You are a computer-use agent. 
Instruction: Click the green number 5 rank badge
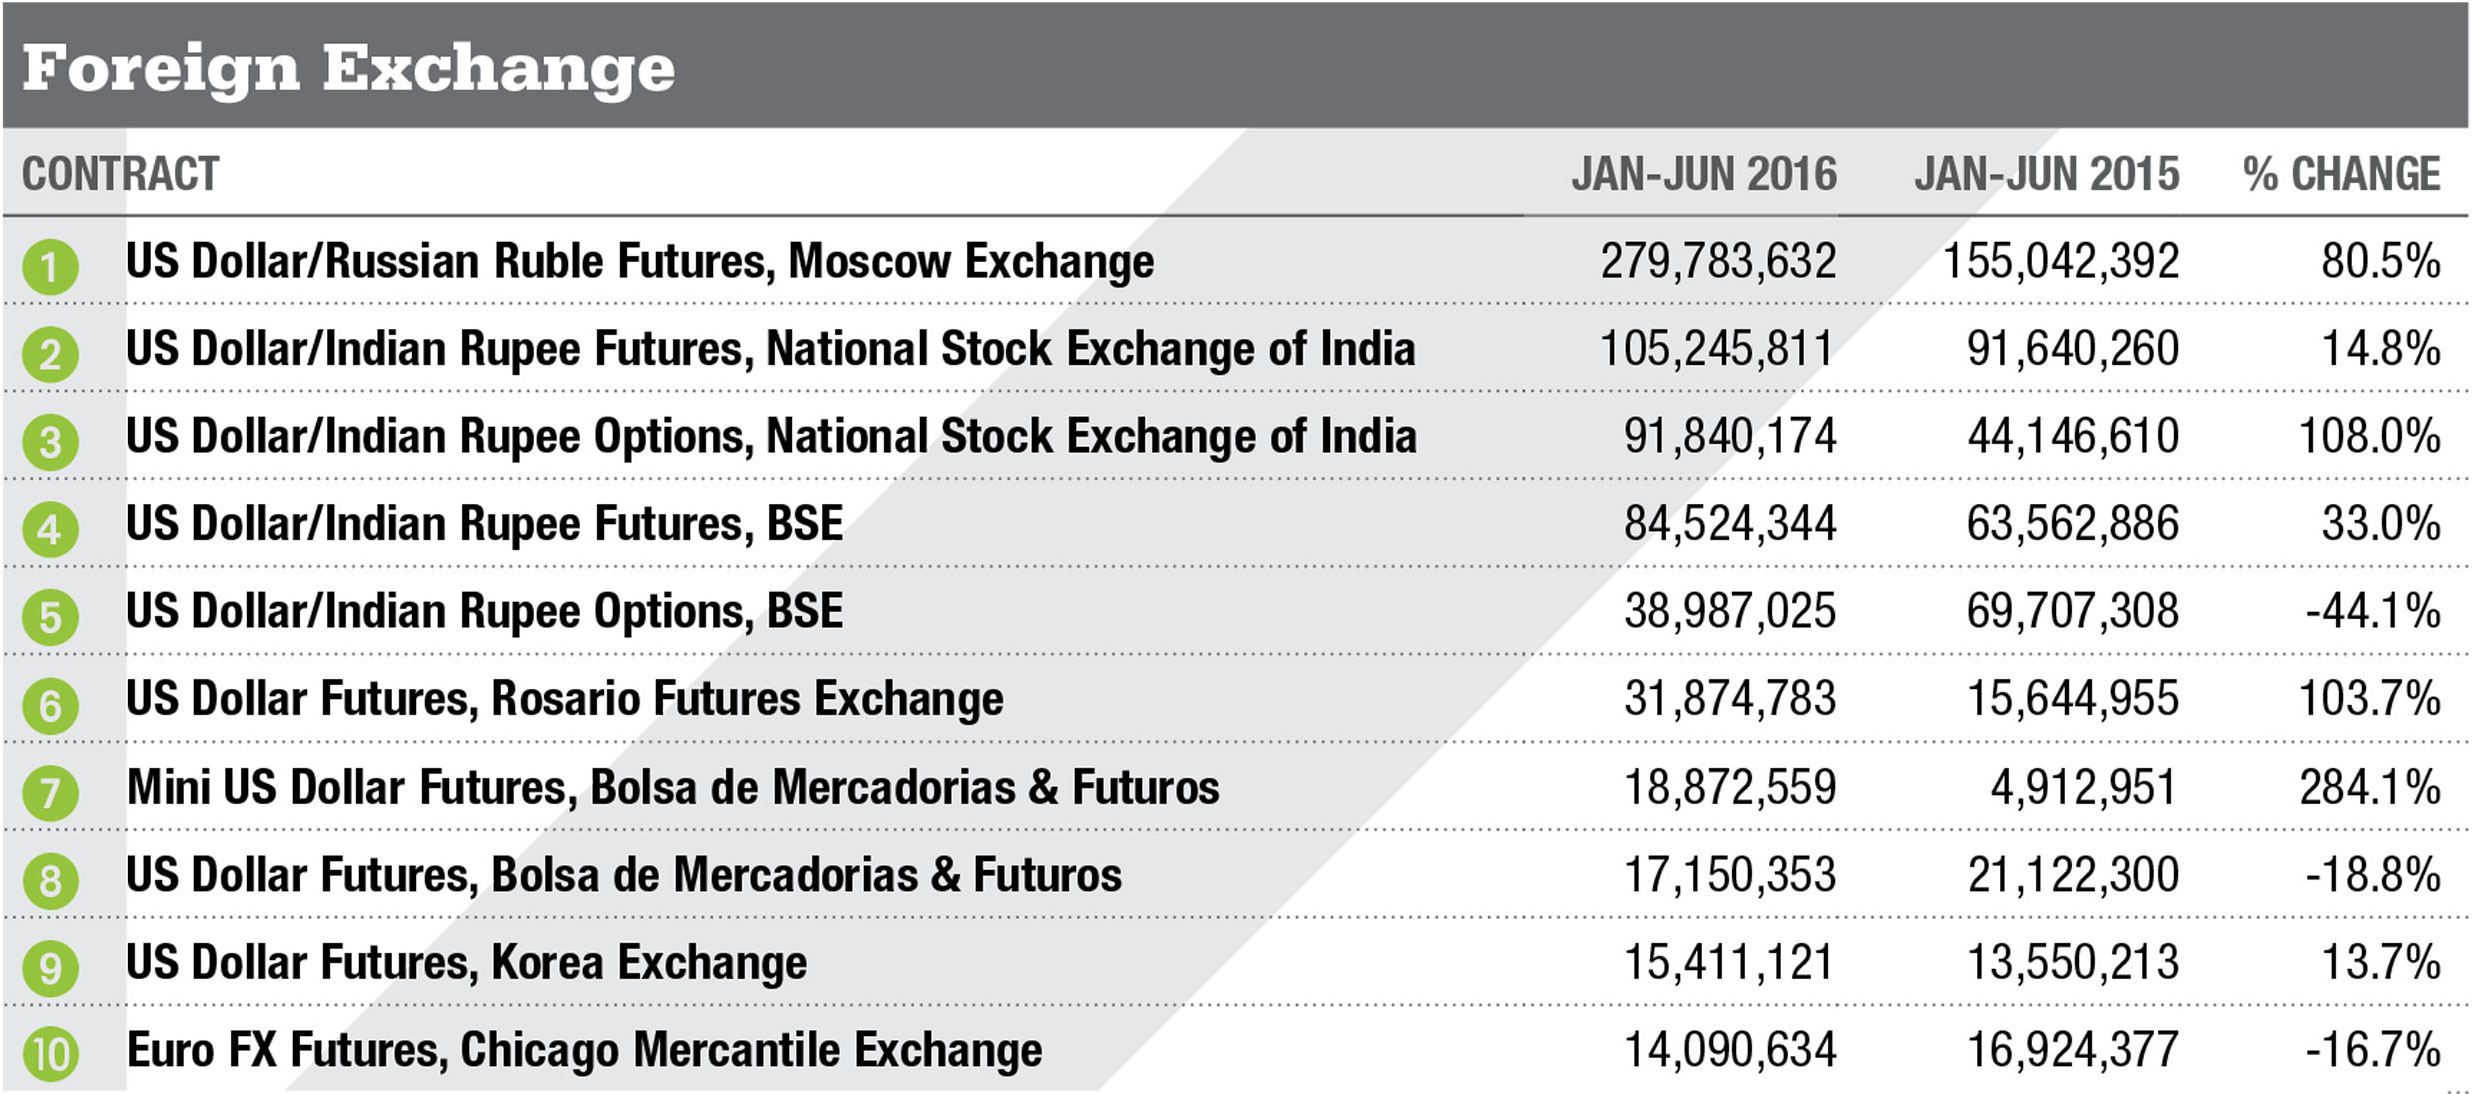click(x=50, y=617)
